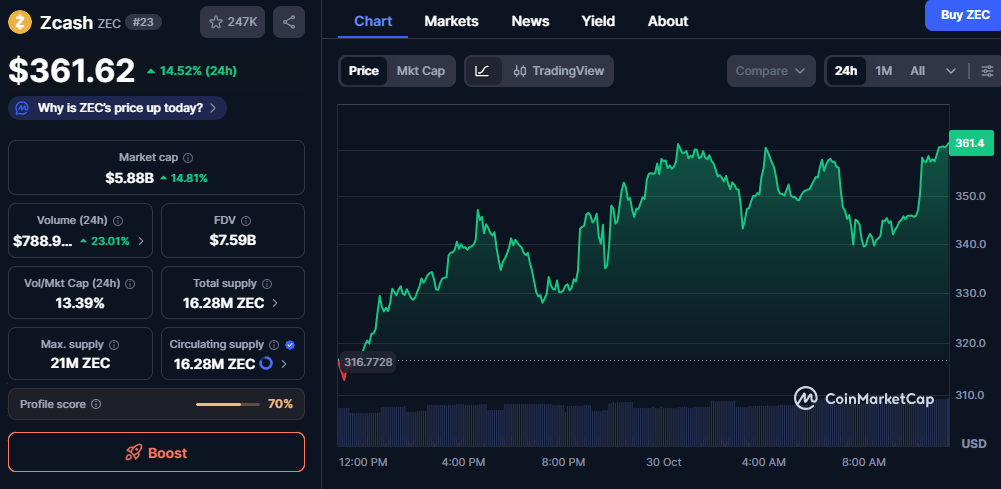Switch the chart to Mkt Cap view
This screenshot has height=489, width=1001.
coord(421,71)
